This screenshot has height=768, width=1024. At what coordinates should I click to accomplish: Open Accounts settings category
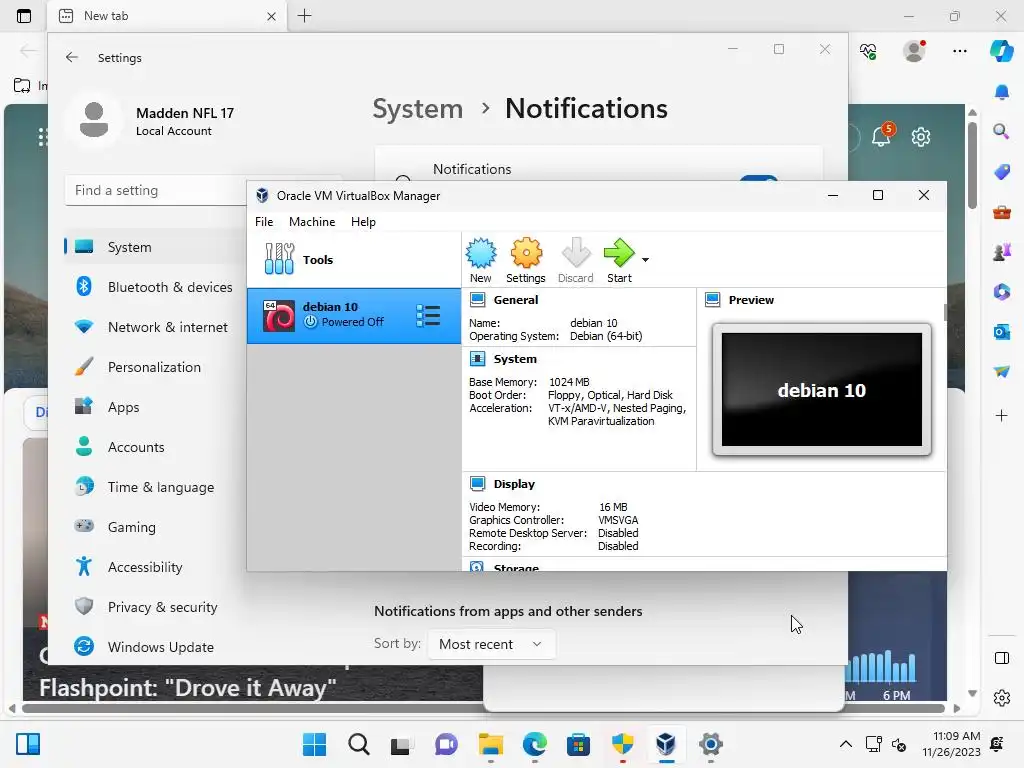point(155,447)
